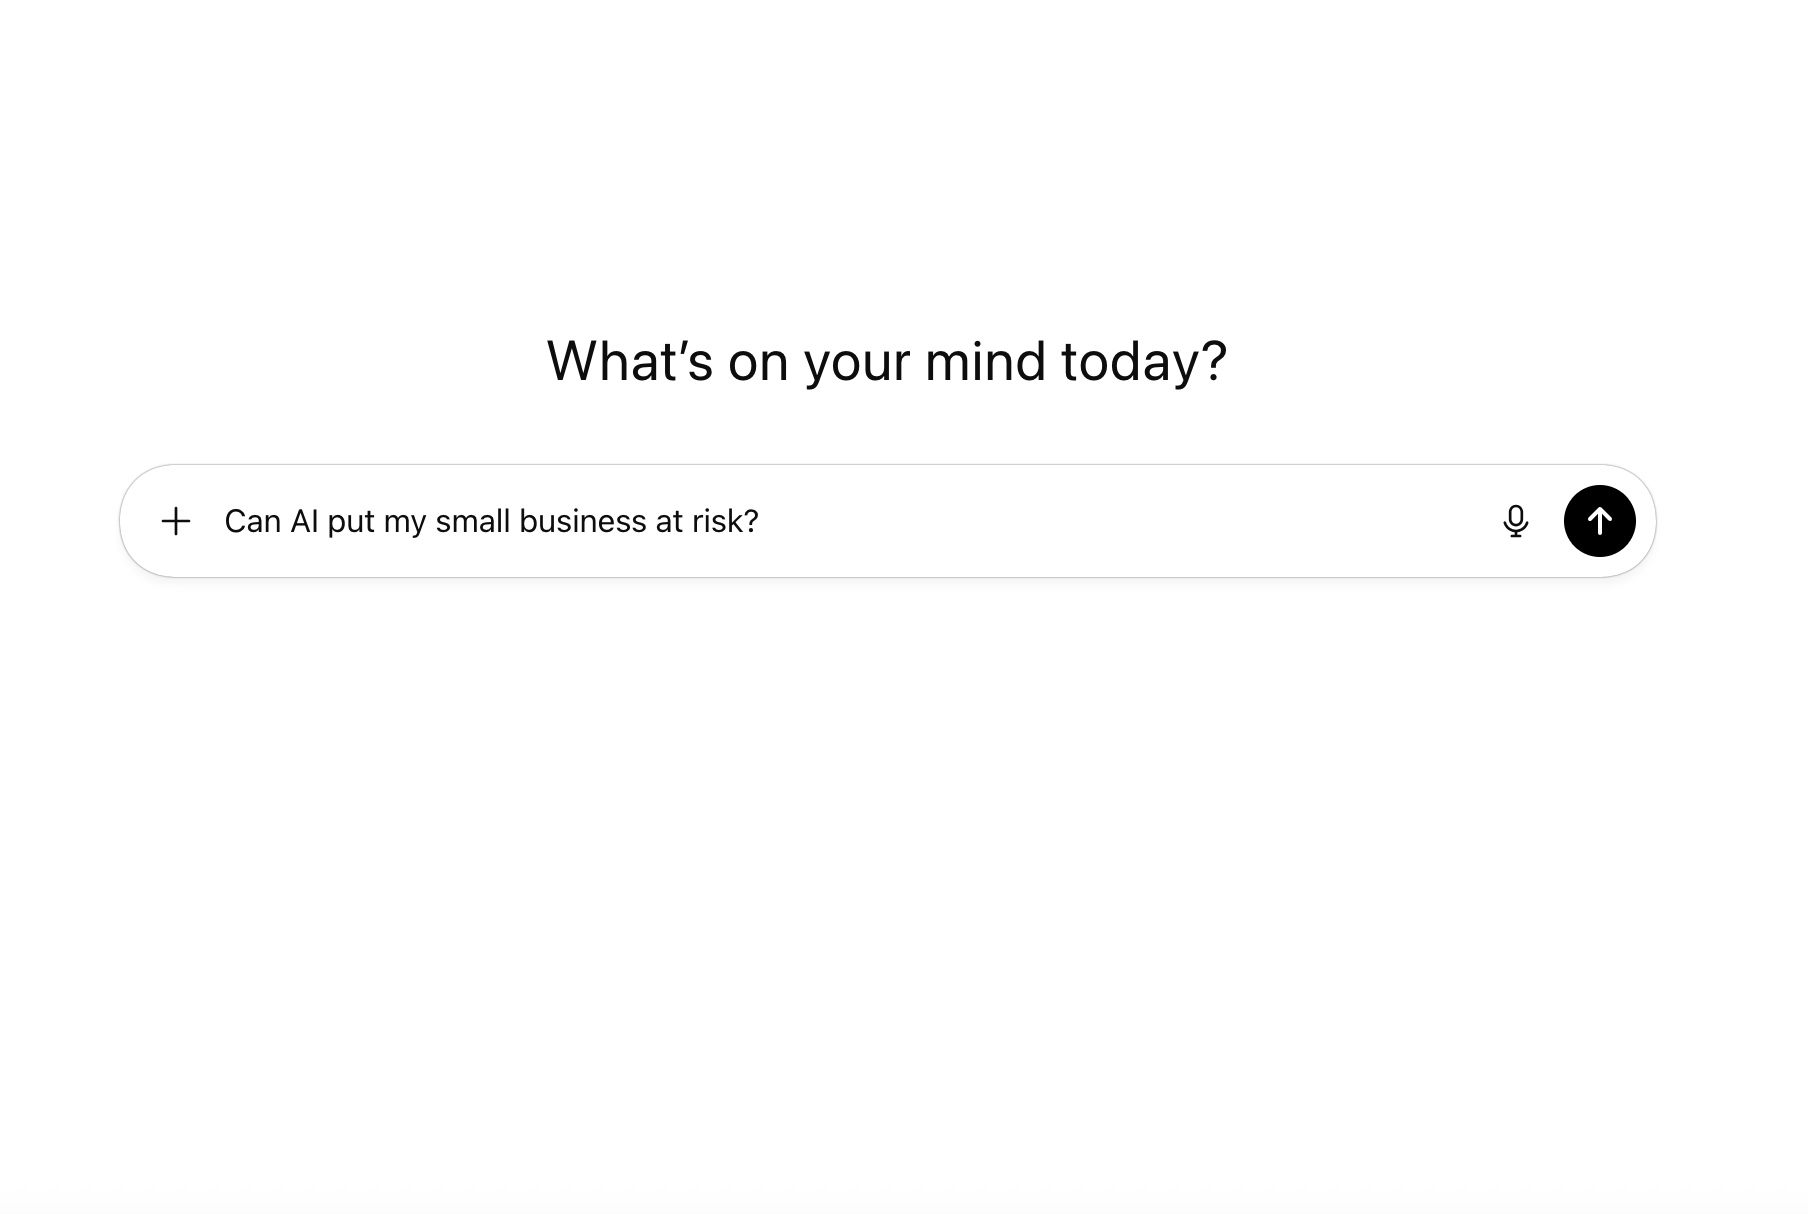Place the cursor on the word "small"
The height and width of the screenshot is (1214, 1808).
473,521
